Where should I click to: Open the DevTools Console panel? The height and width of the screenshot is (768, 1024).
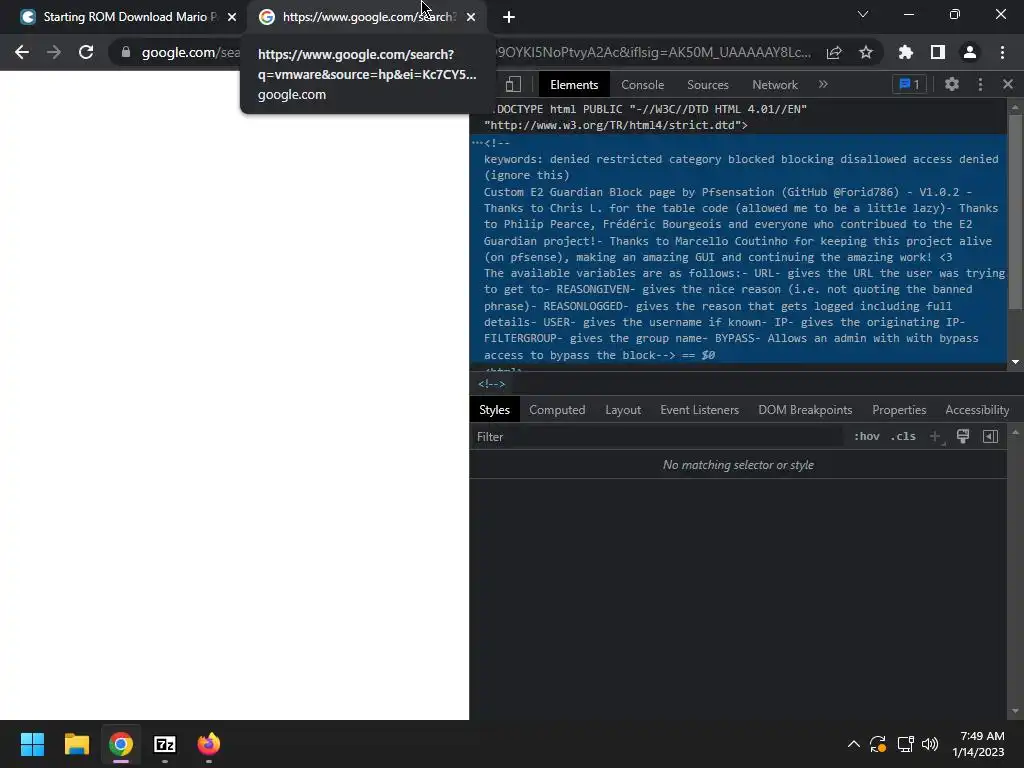click(643, 84)
